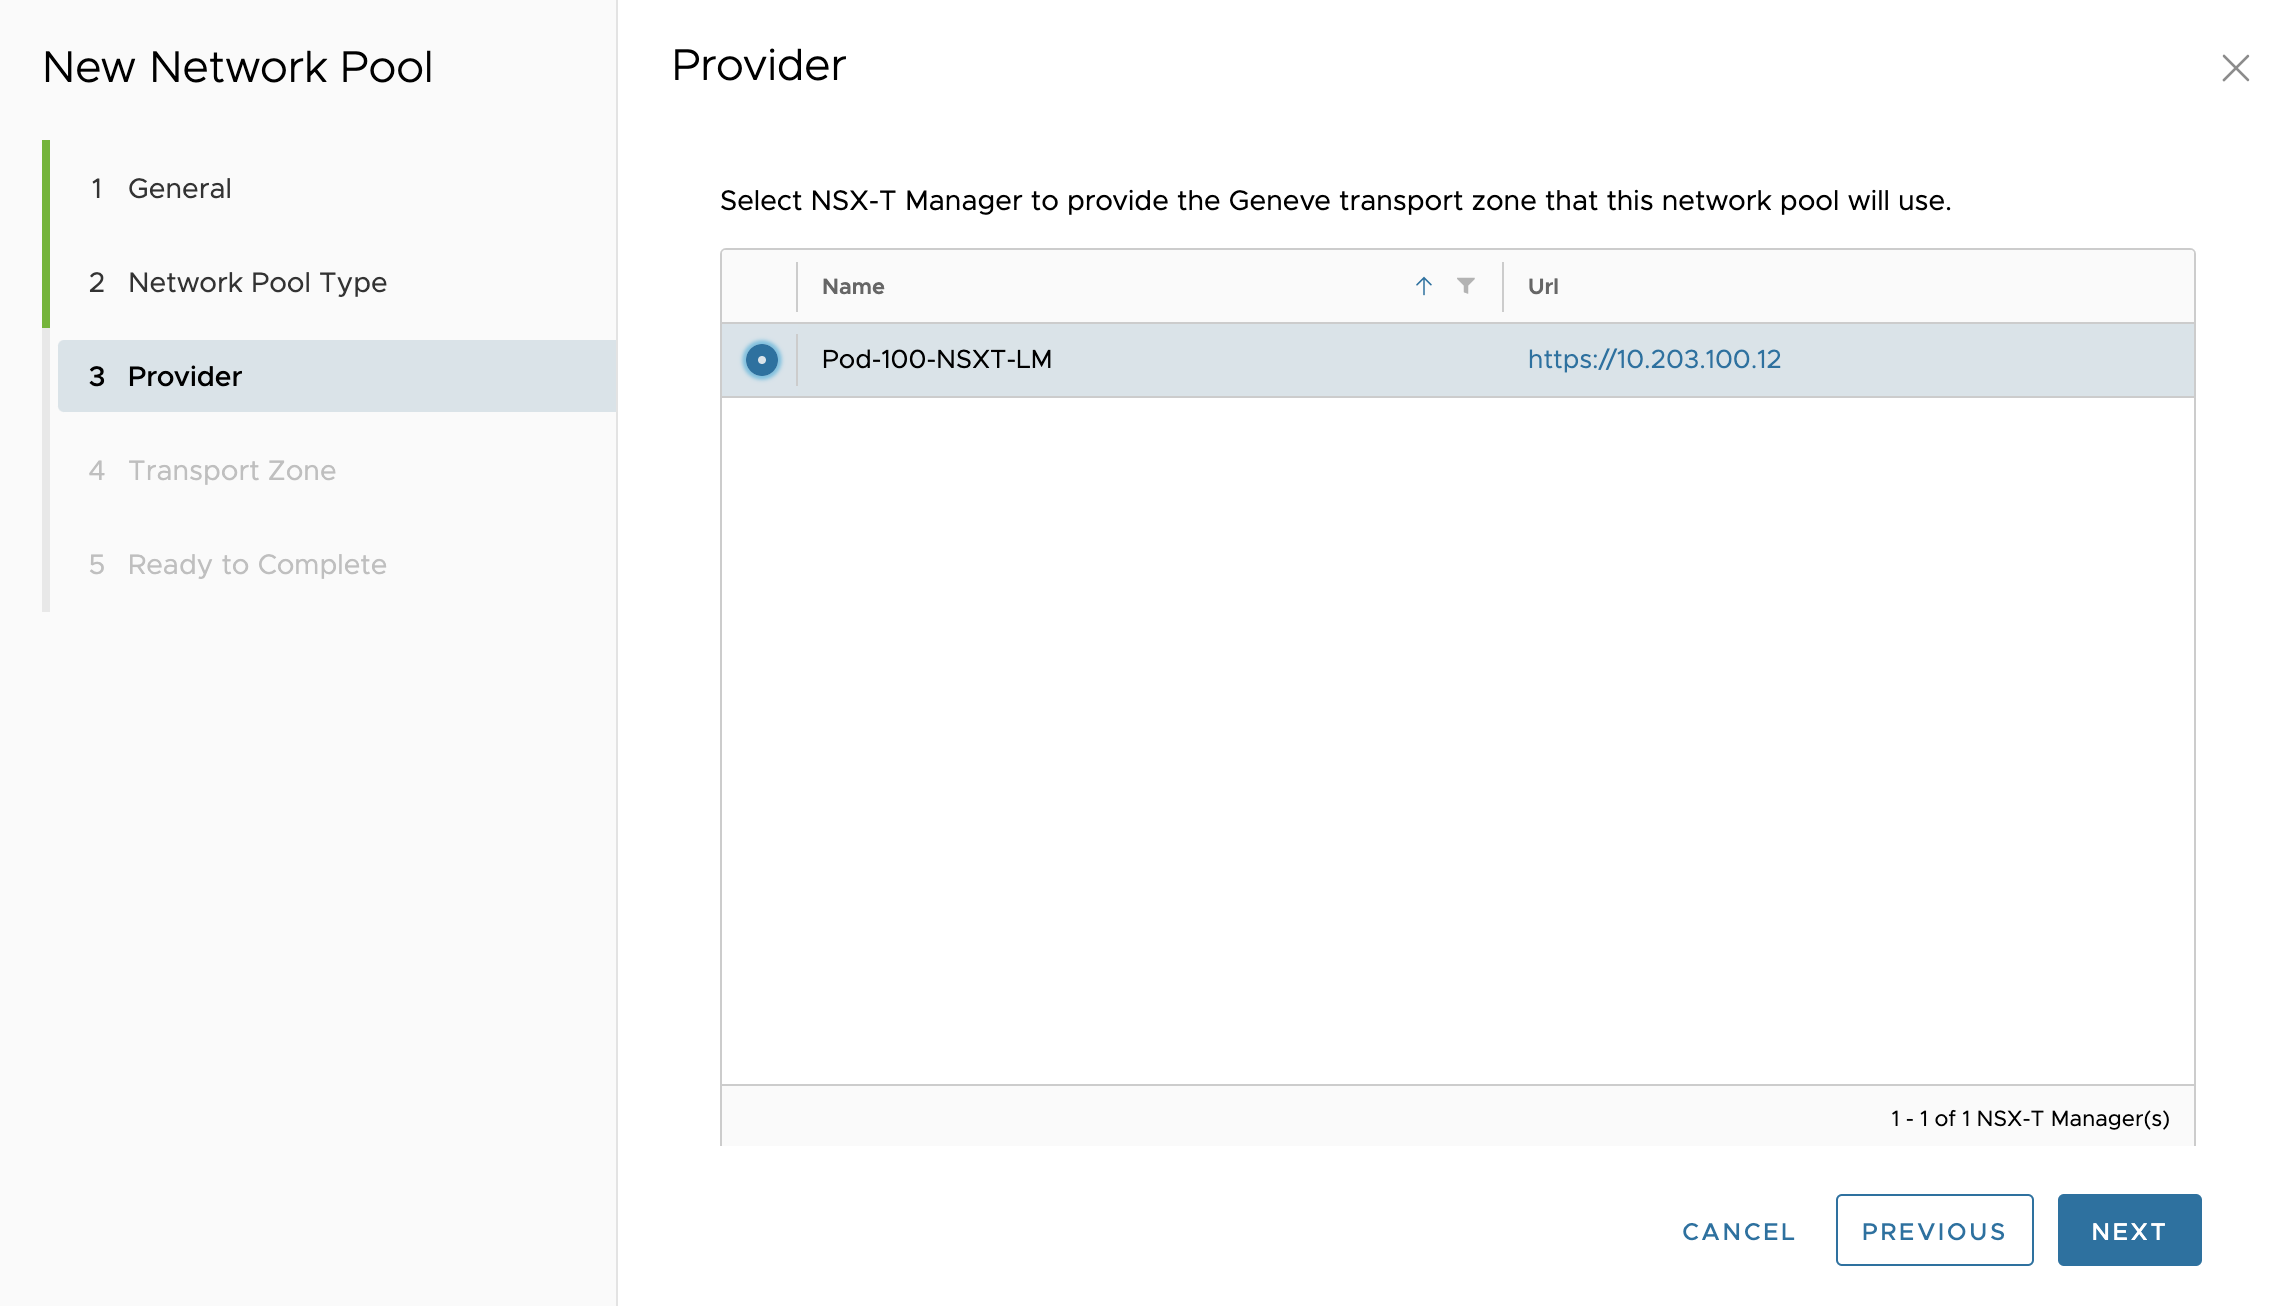Open the https://10.203.100.12 URL link
Image resolution: width=2288 pixels, height=1306 pixels.
[1654, 360]
